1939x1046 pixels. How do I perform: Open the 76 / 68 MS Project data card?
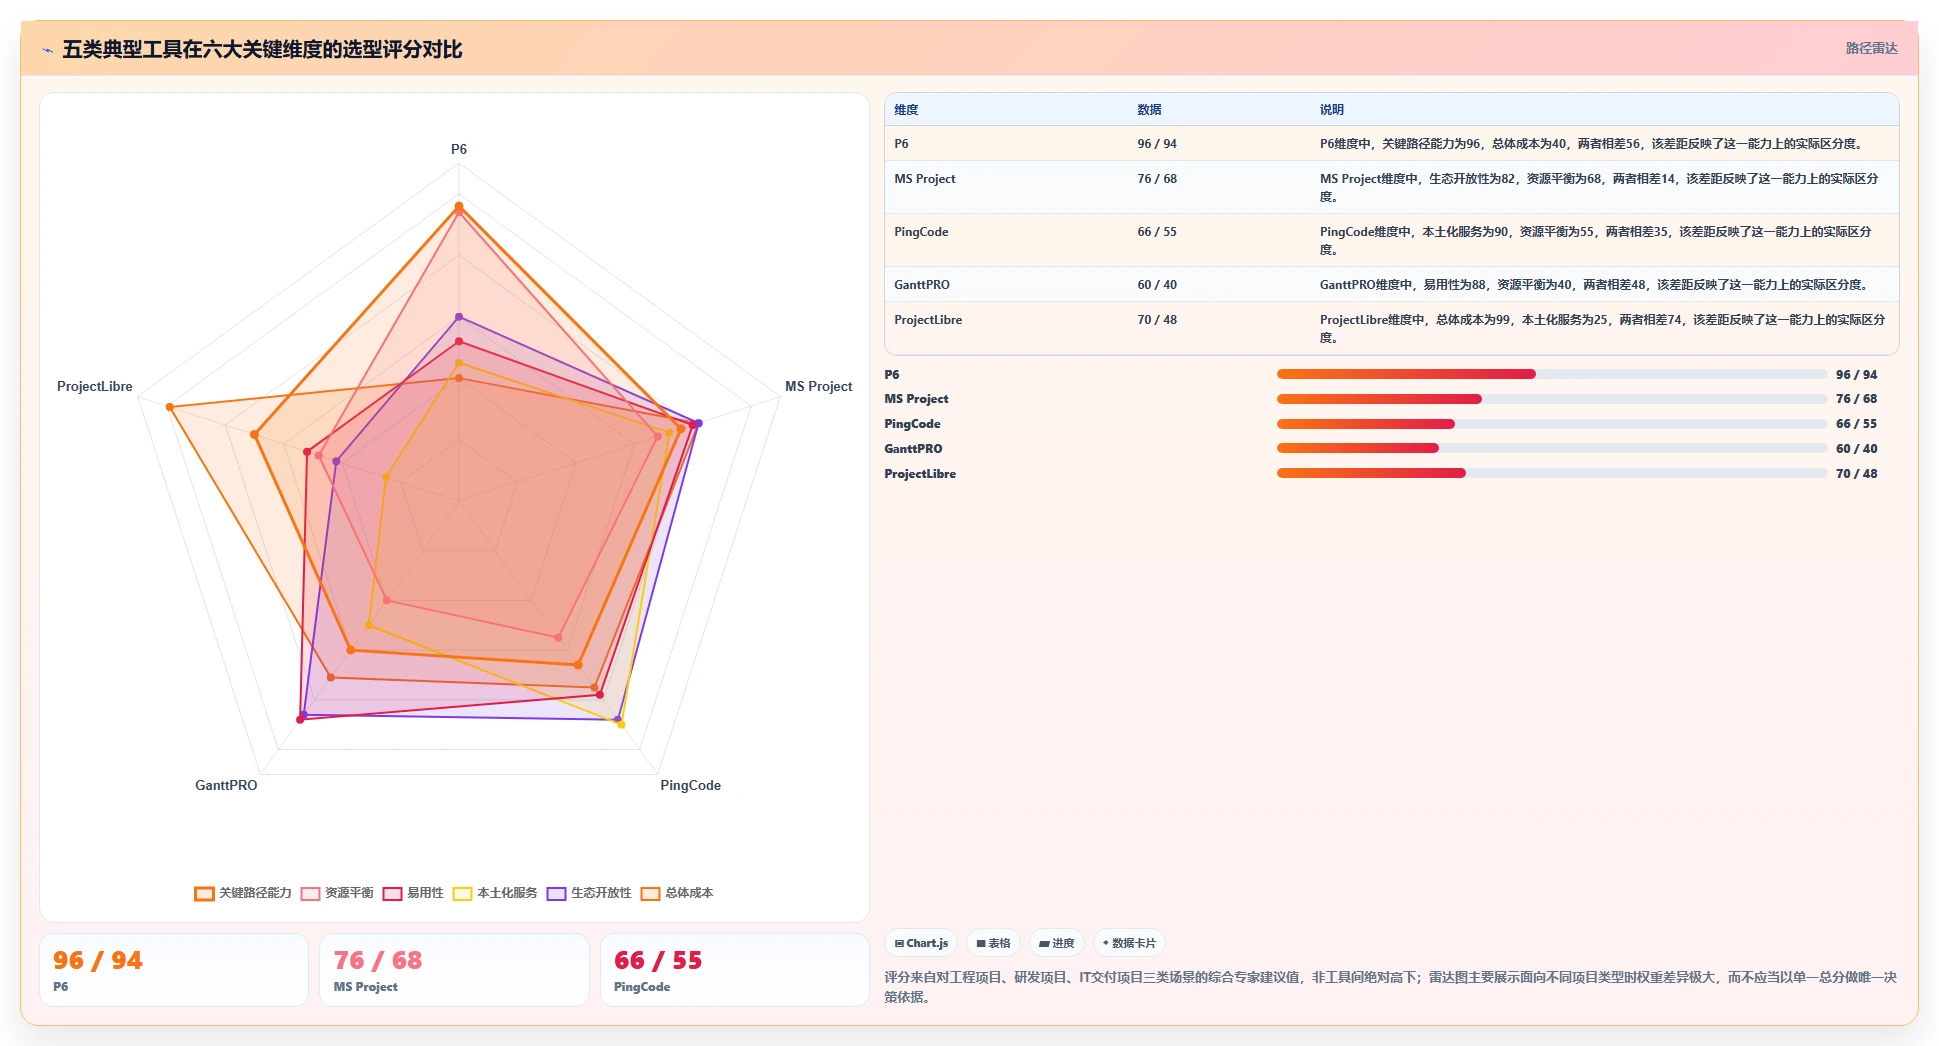point(454,970)
